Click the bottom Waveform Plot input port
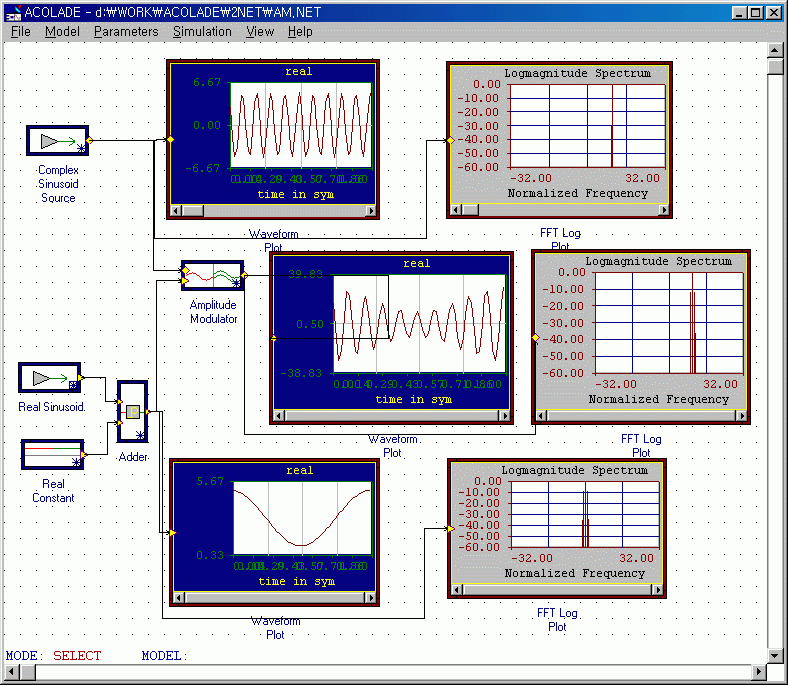Image resolution: width=788 pixels, height=685 pixels. (173, 532)
